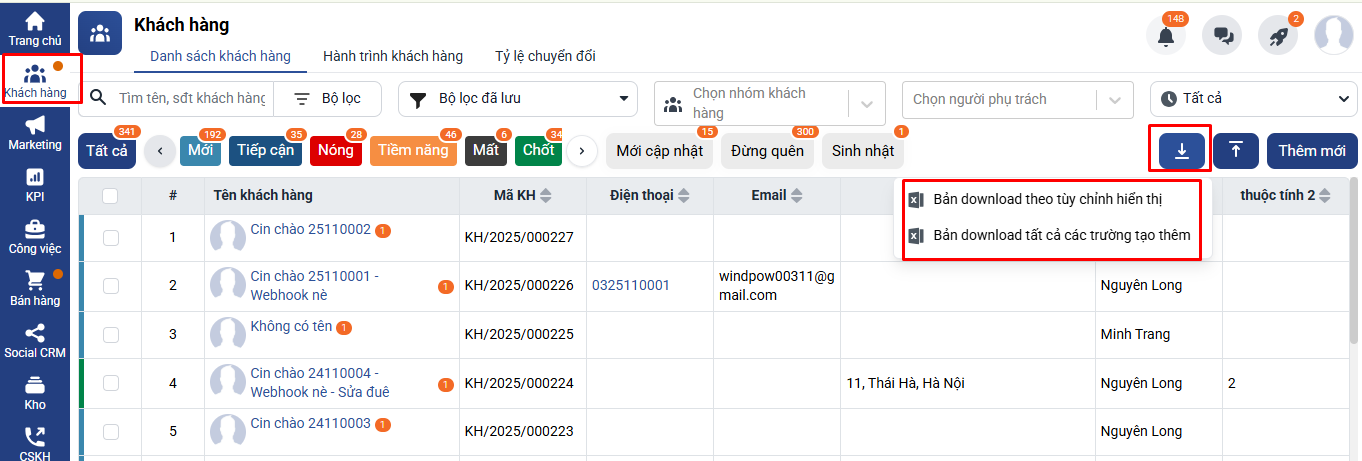Open the KPI section in sidebar

35,185
